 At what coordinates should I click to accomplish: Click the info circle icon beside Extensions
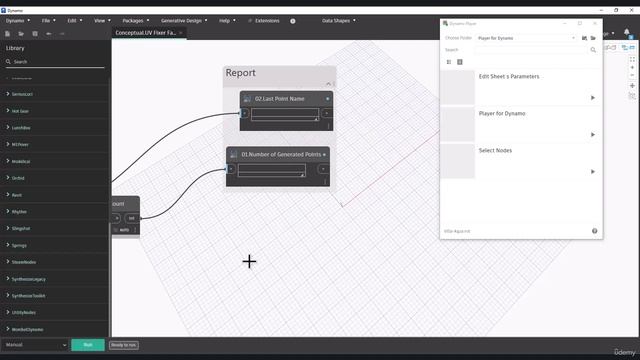click(x=293, y=21)
